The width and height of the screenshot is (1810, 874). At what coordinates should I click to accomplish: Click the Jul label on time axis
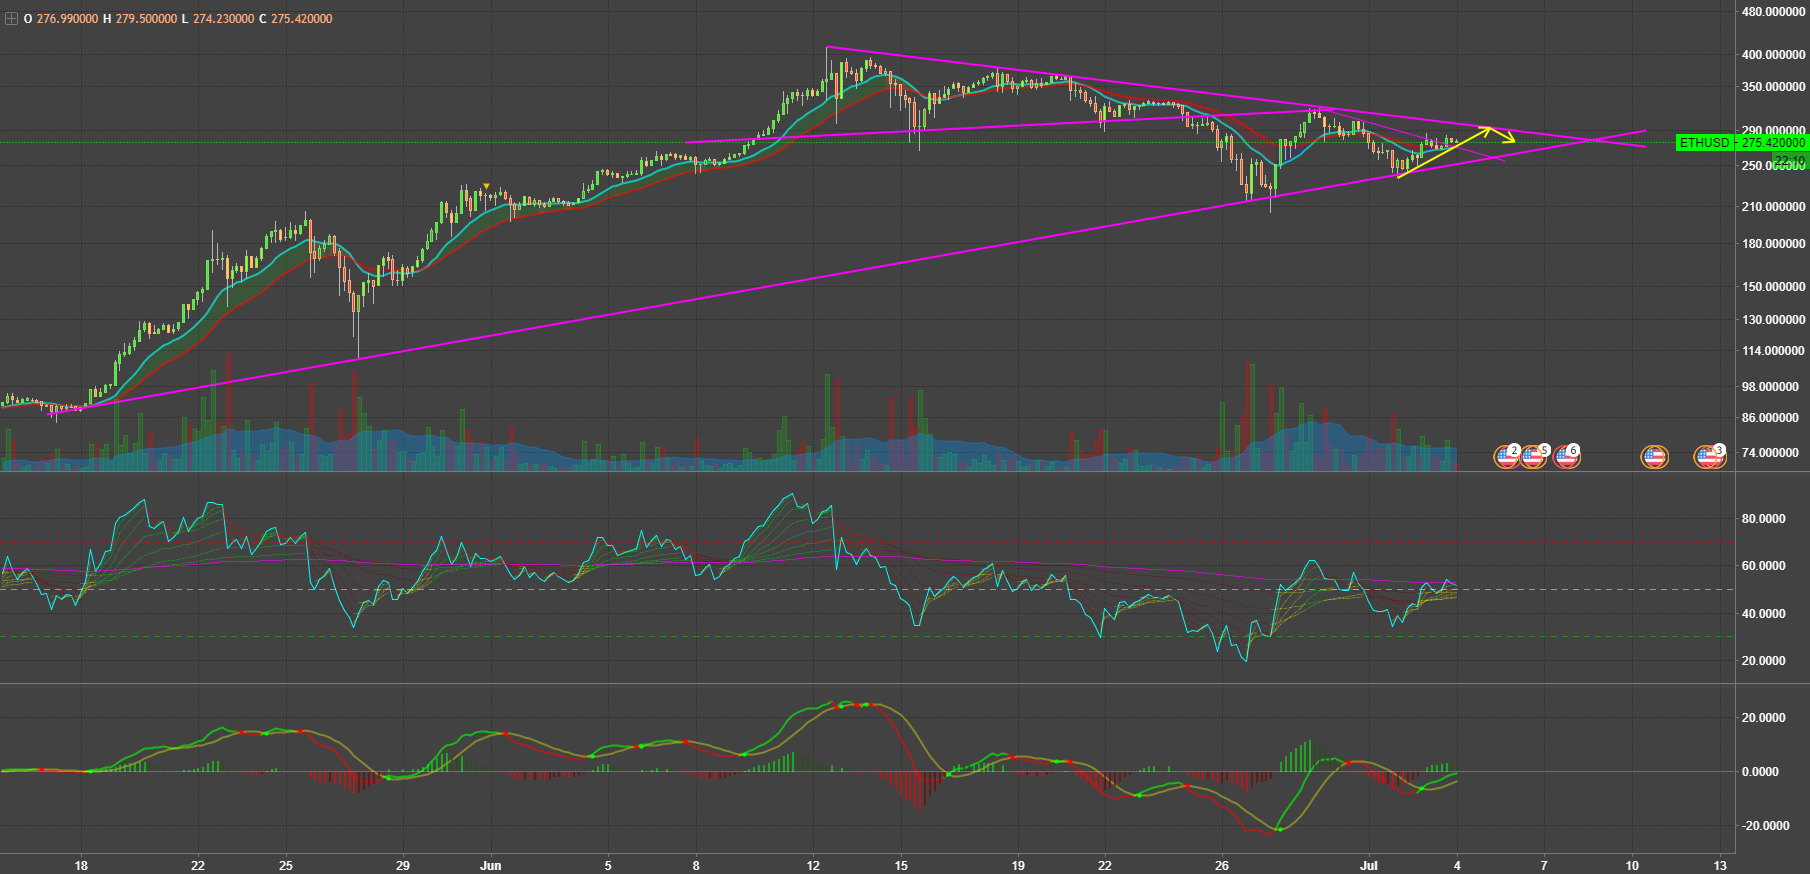pyautogui.click(x=1369, y=866)
